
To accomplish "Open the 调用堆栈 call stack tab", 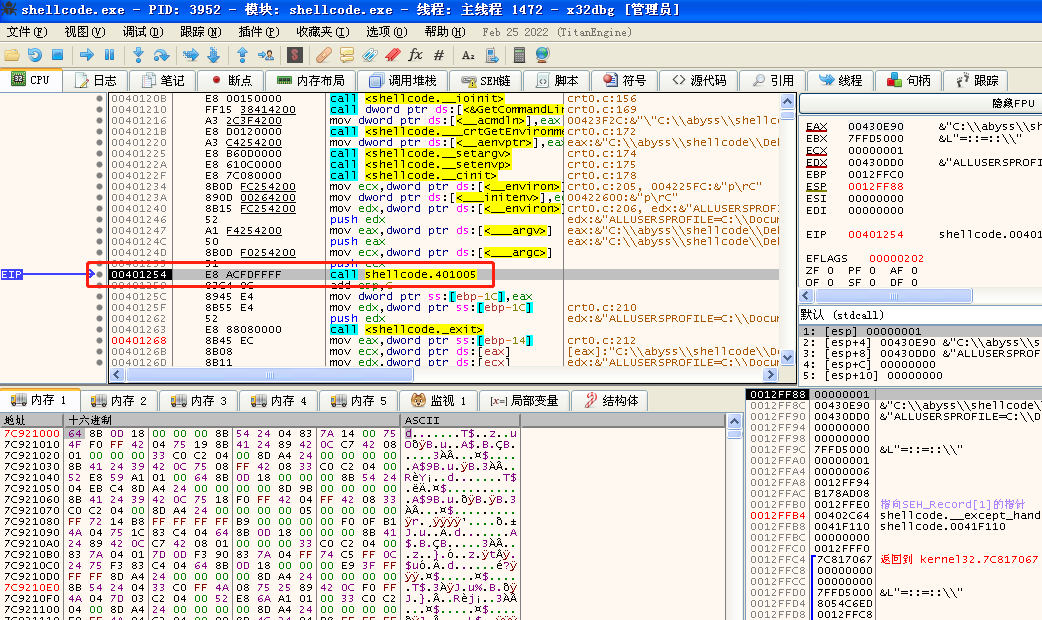I will click(402, 80).
